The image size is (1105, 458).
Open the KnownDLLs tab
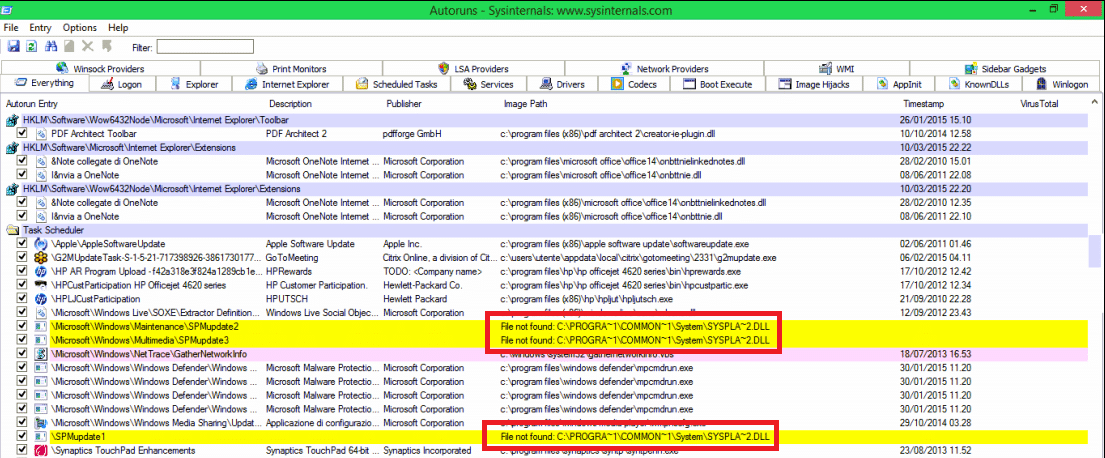coord(980,85)
